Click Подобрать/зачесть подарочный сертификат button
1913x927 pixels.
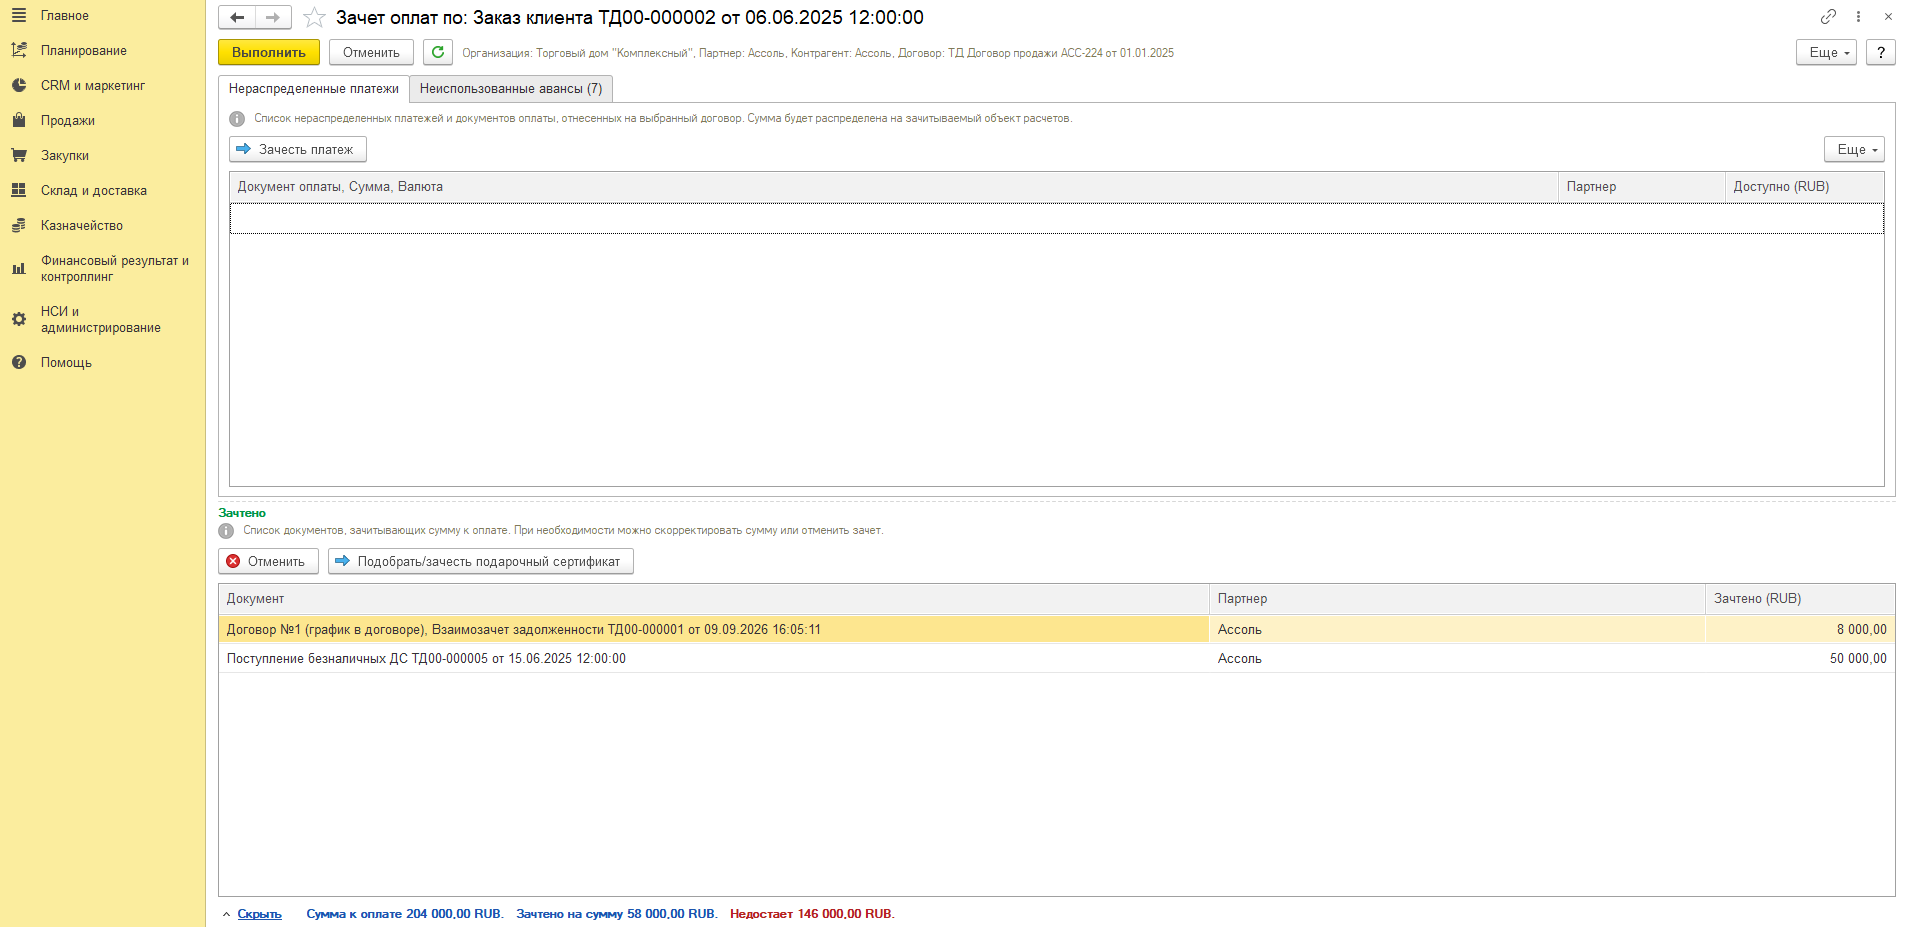tap(481, 561)
